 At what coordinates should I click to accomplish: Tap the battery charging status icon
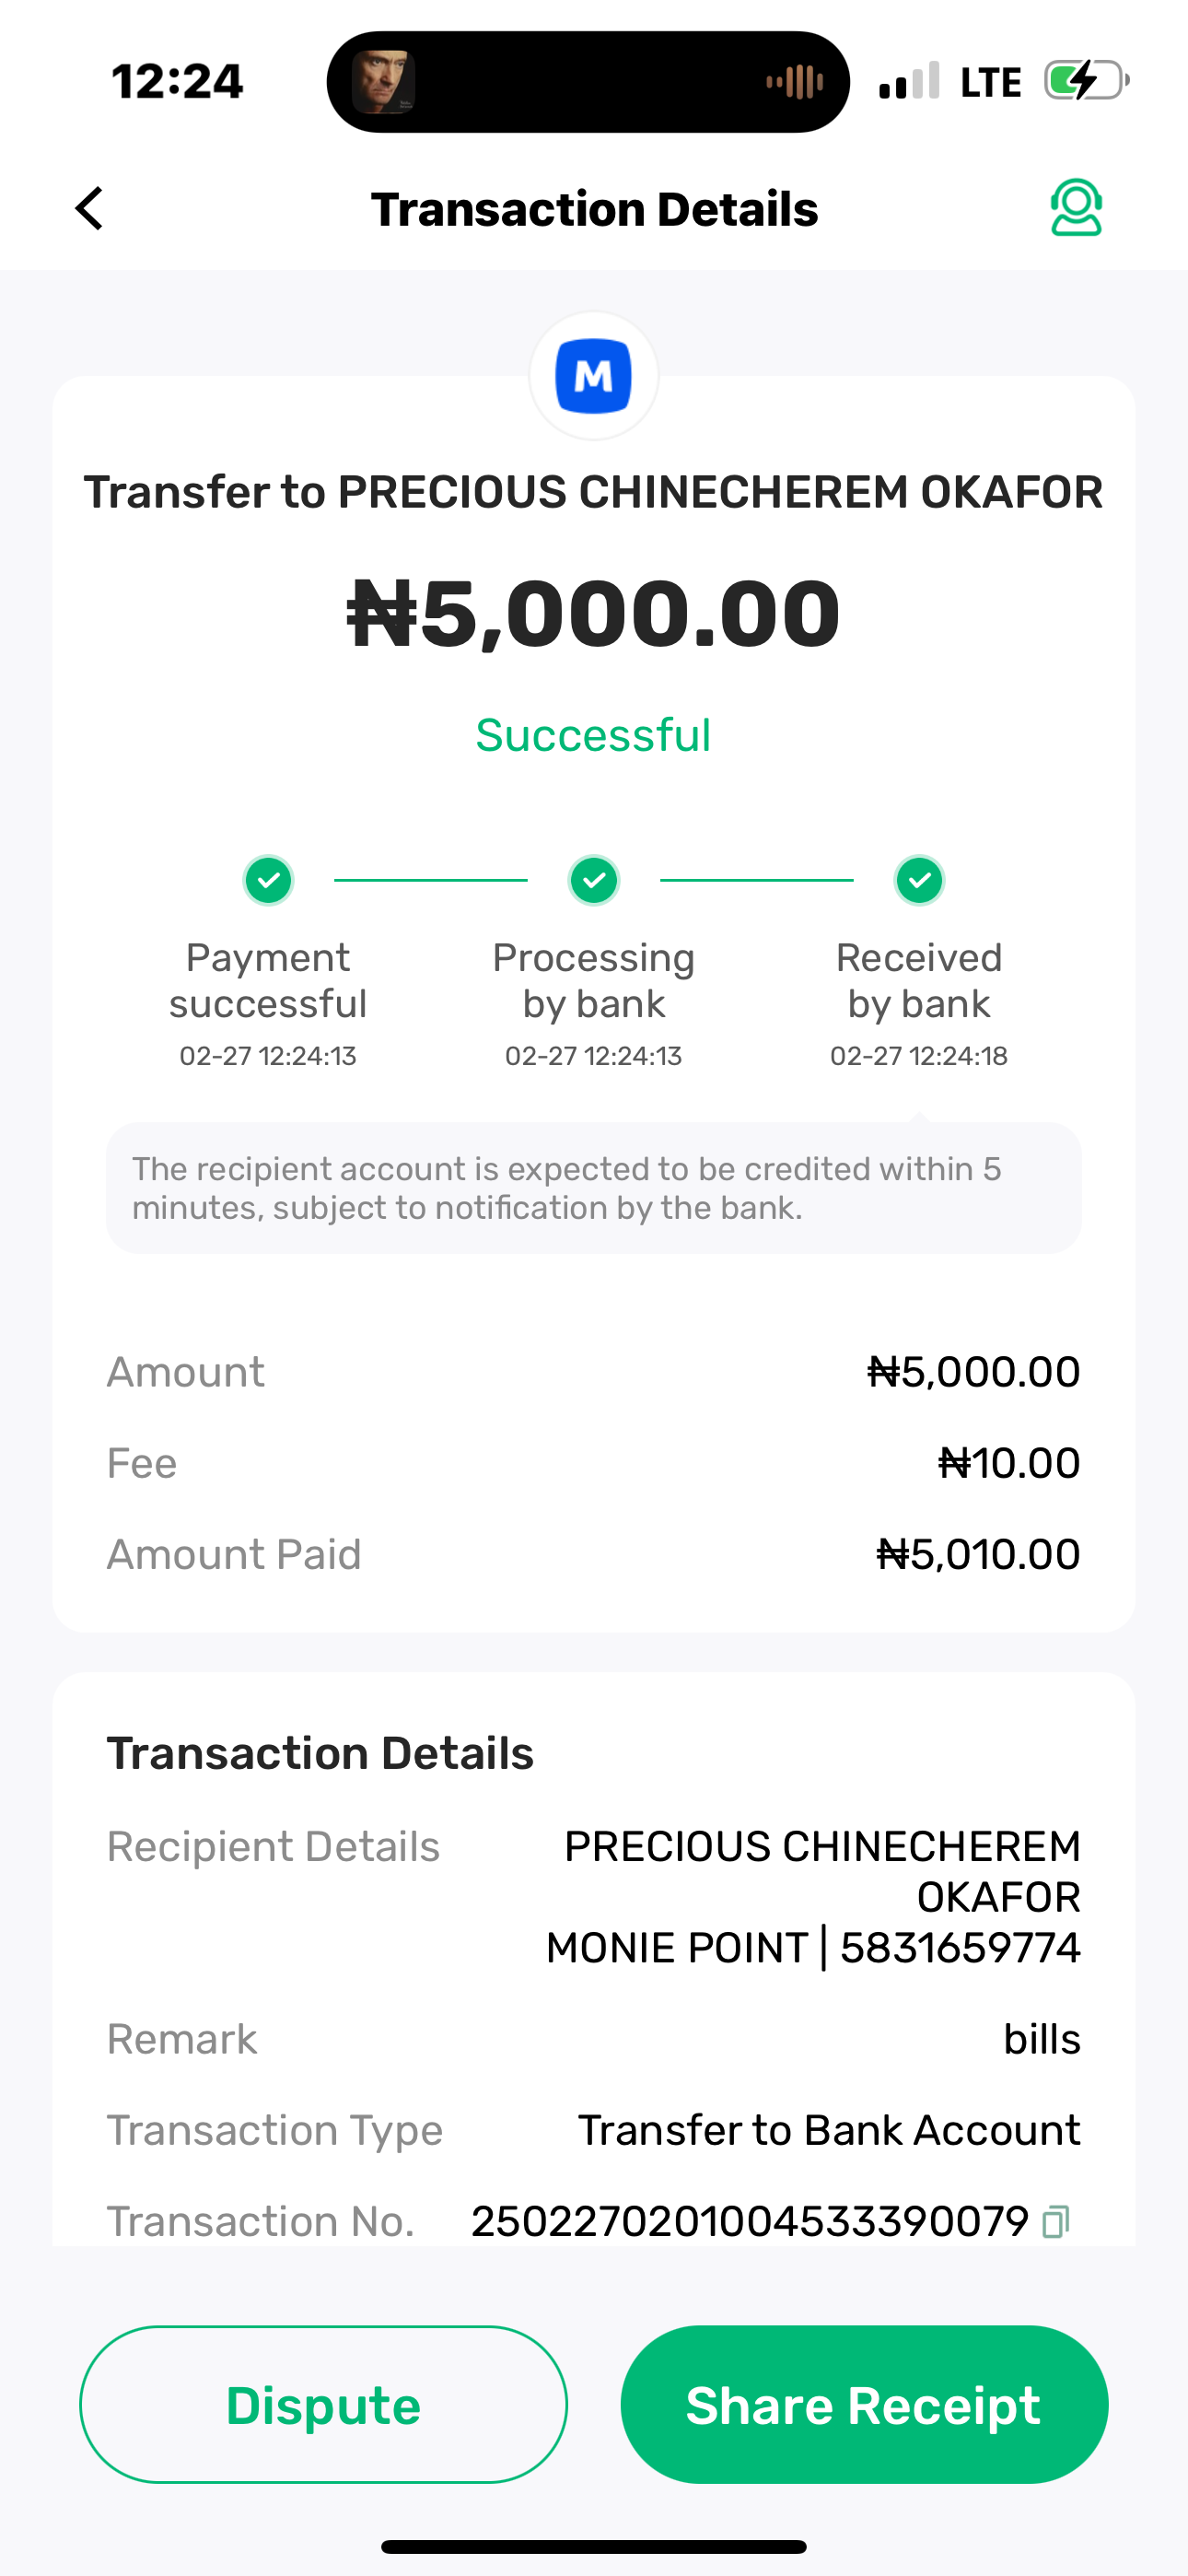coord(1086,81)
